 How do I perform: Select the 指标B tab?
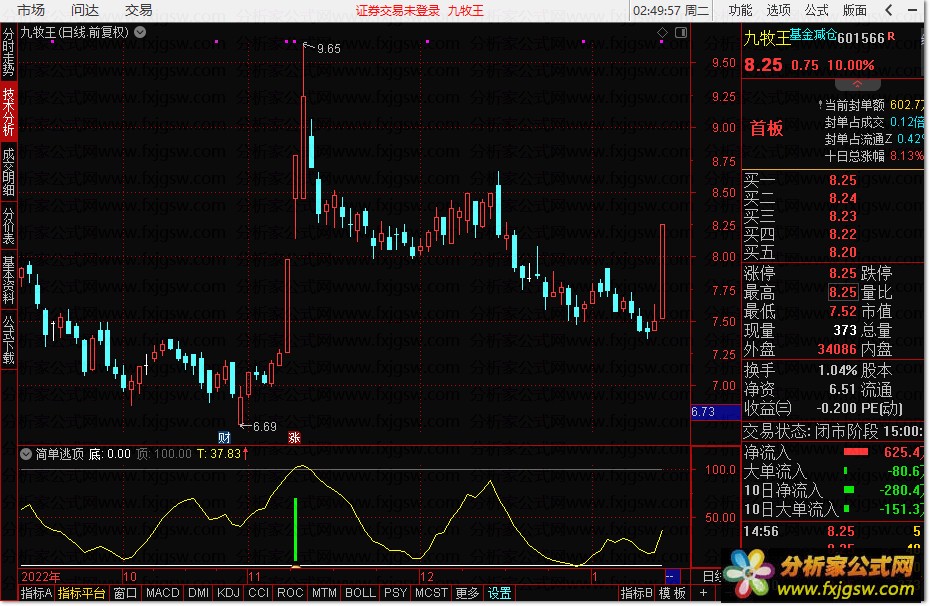636,593
